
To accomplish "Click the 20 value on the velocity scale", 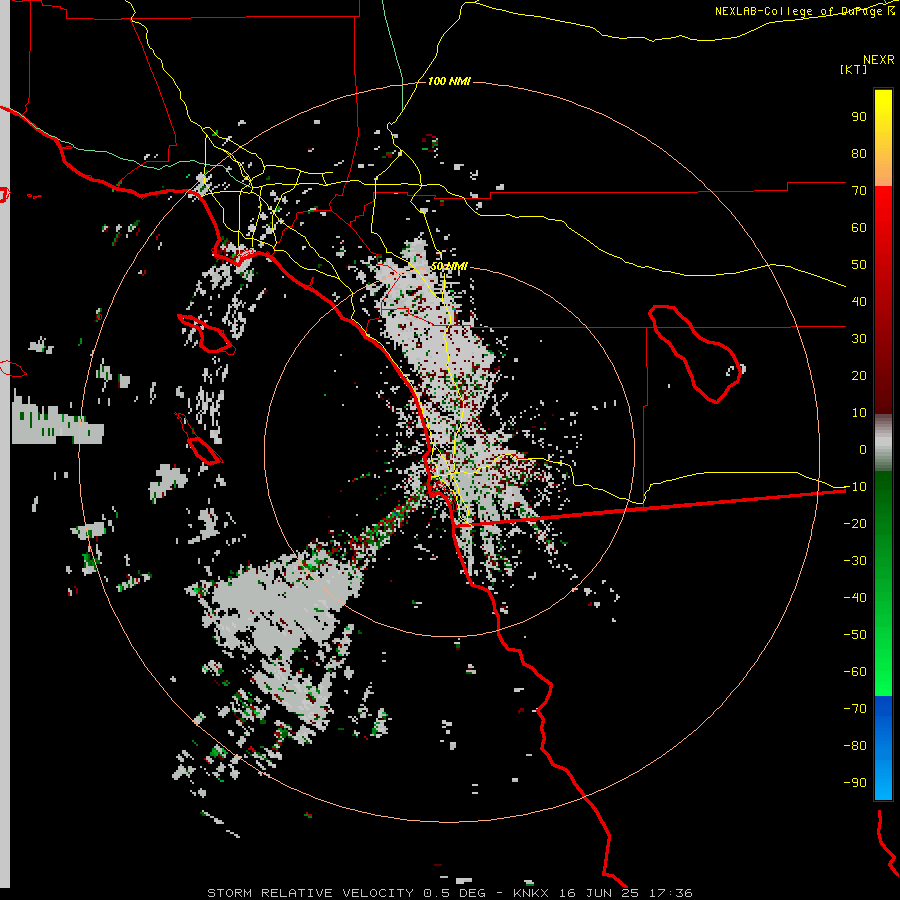I will click(x=859, y=376).
